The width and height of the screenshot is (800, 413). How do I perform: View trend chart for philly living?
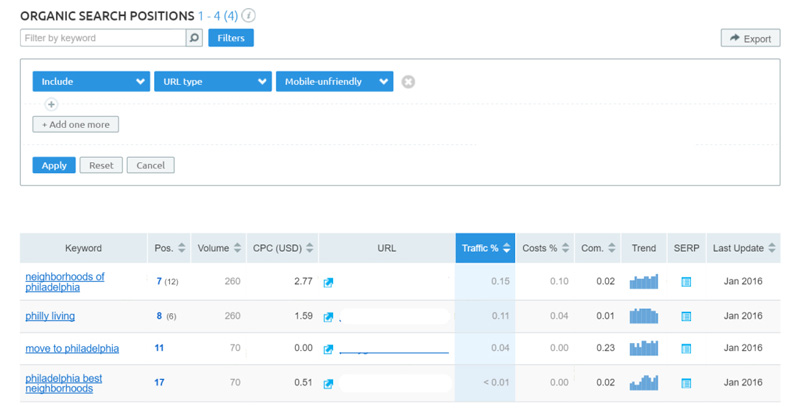(644, 316)
